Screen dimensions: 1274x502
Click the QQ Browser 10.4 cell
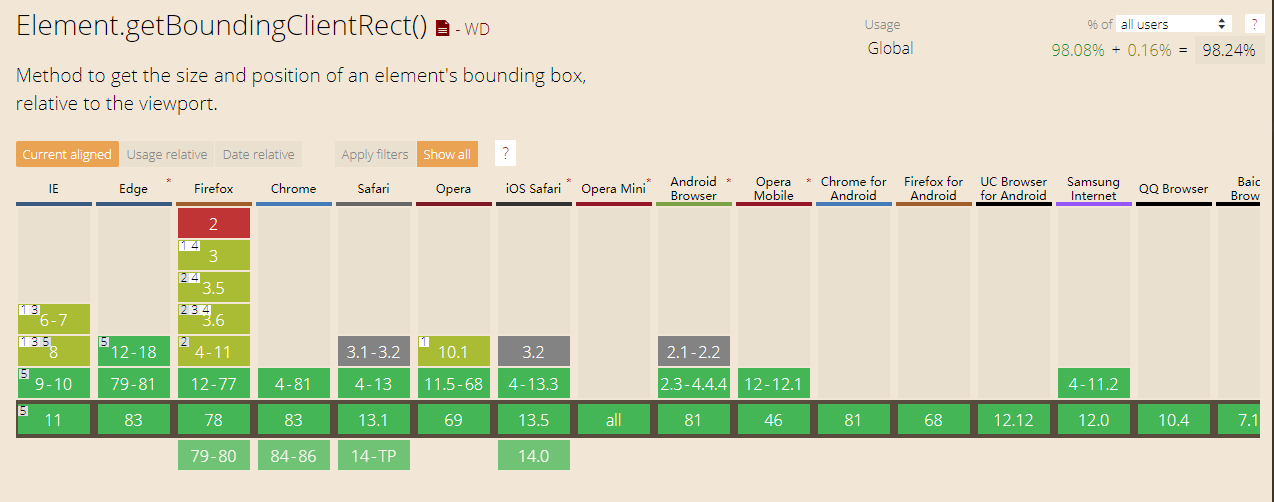1173,420
